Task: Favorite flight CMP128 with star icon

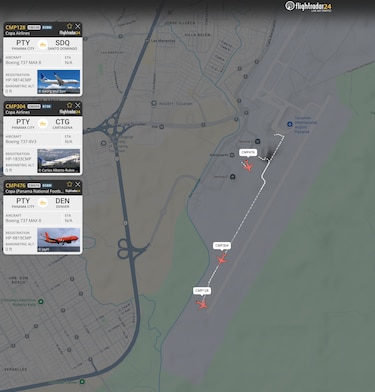Action: (x=69, y=26)
